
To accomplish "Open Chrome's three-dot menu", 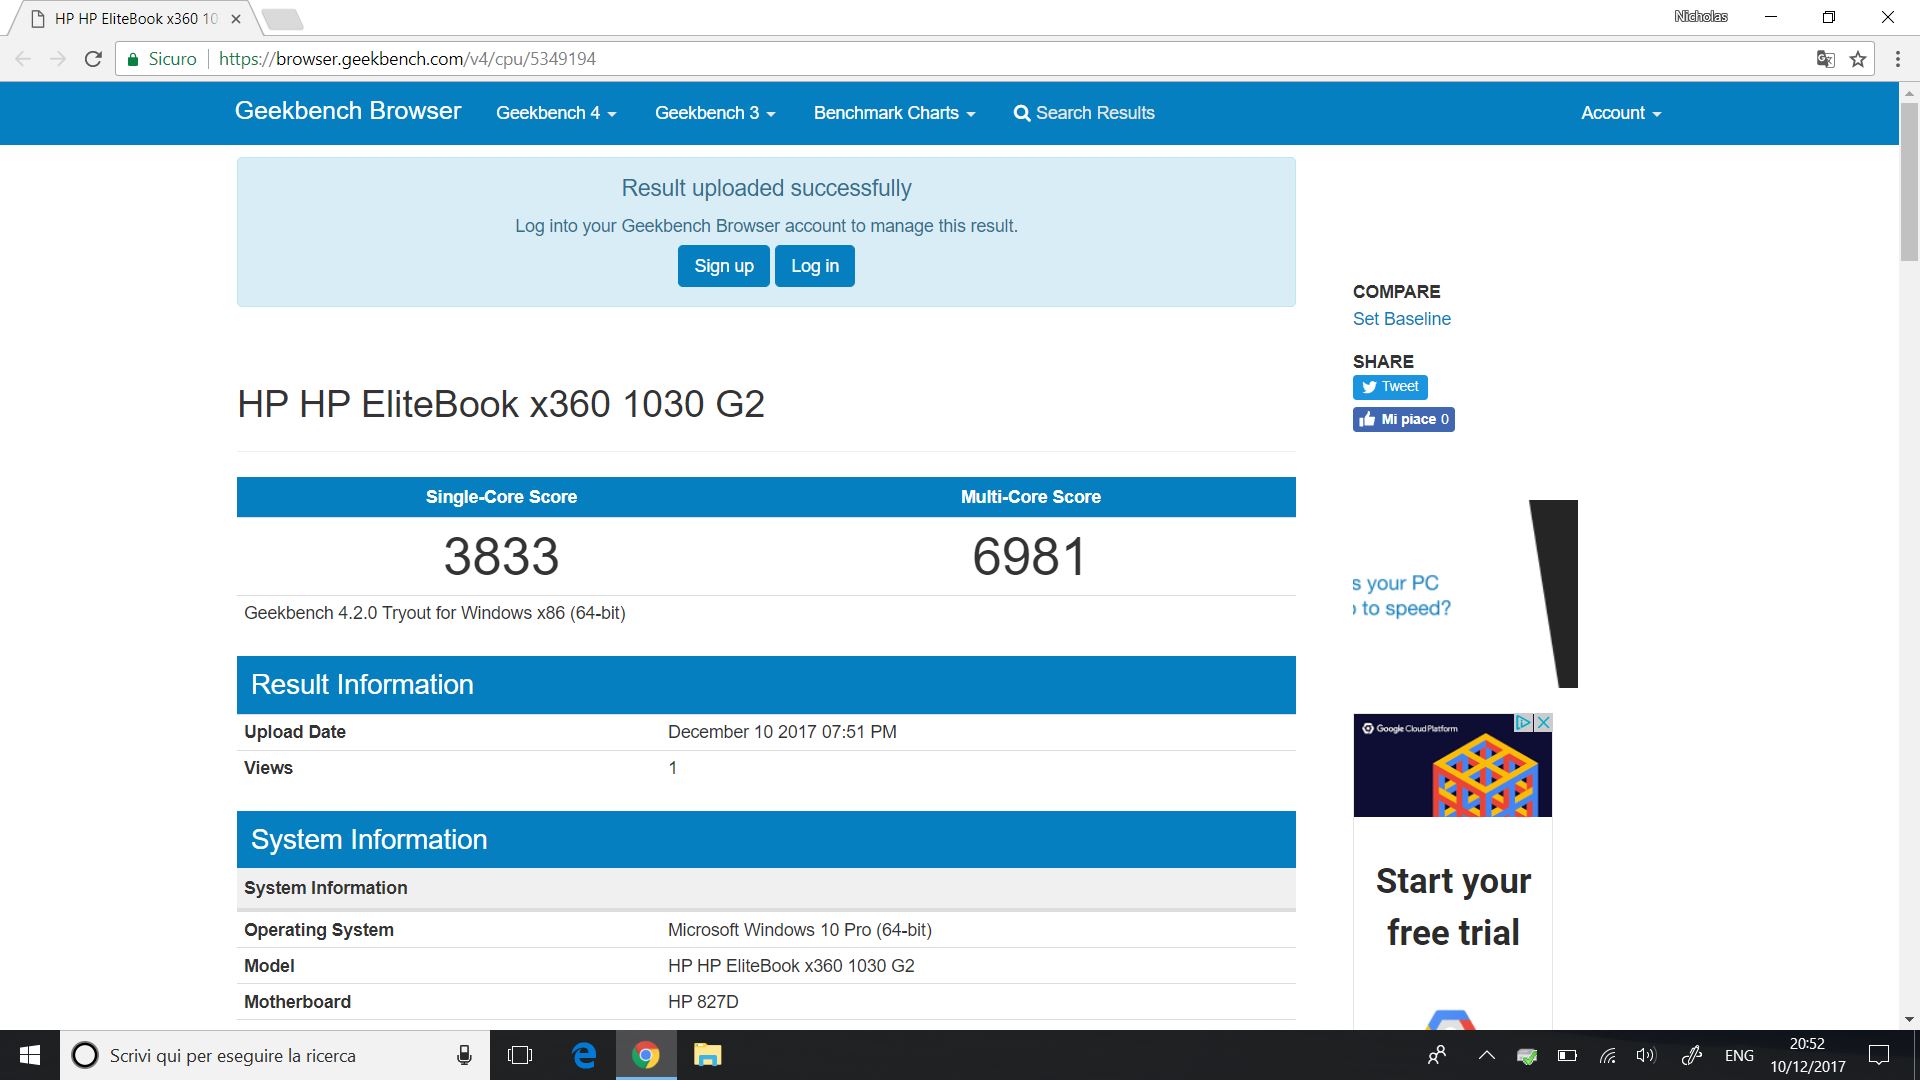I will point(1897,59).
